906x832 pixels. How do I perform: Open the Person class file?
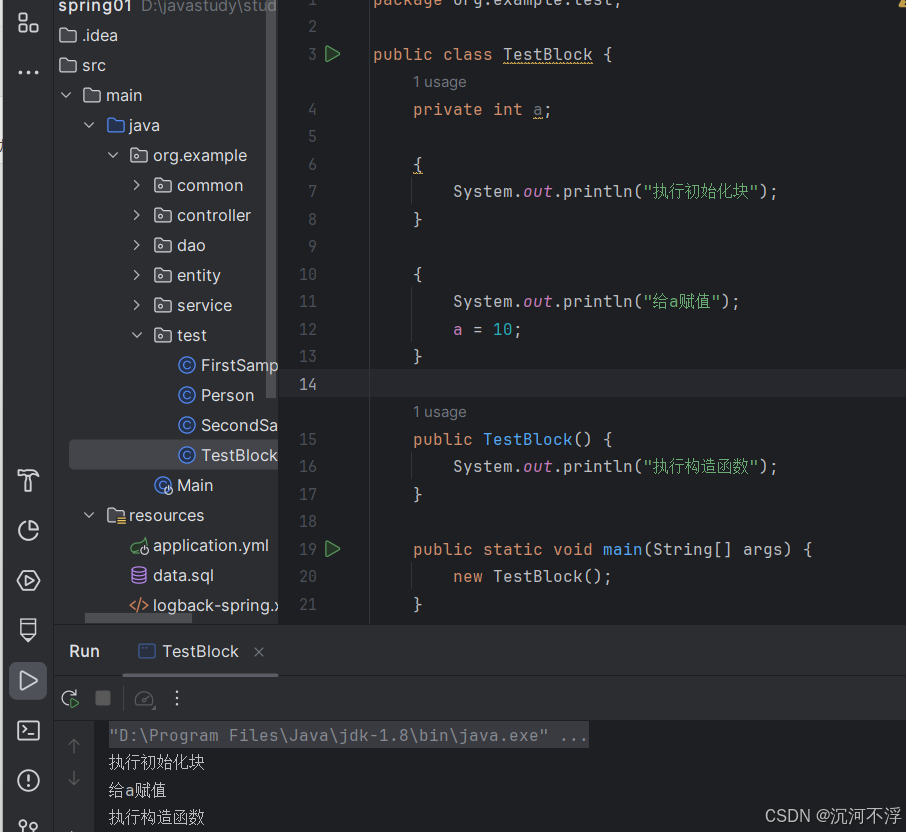pos(216,396)
